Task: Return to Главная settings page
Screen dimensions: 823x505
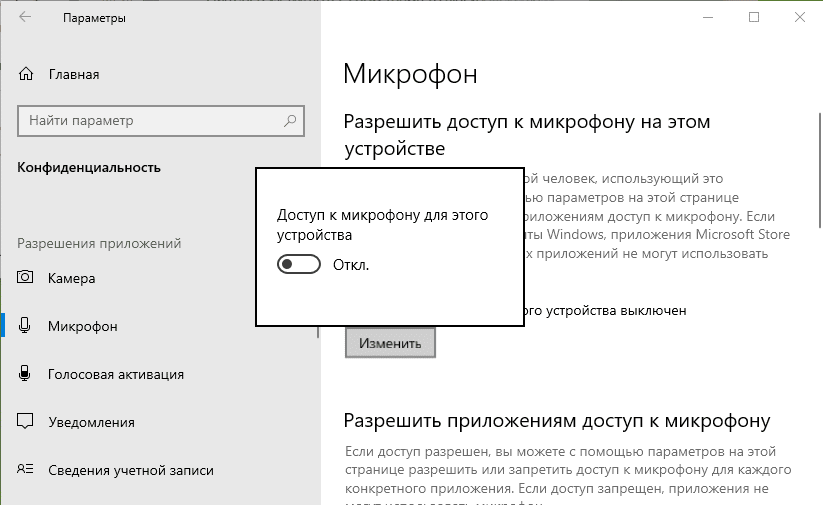Action: (73, 74)
